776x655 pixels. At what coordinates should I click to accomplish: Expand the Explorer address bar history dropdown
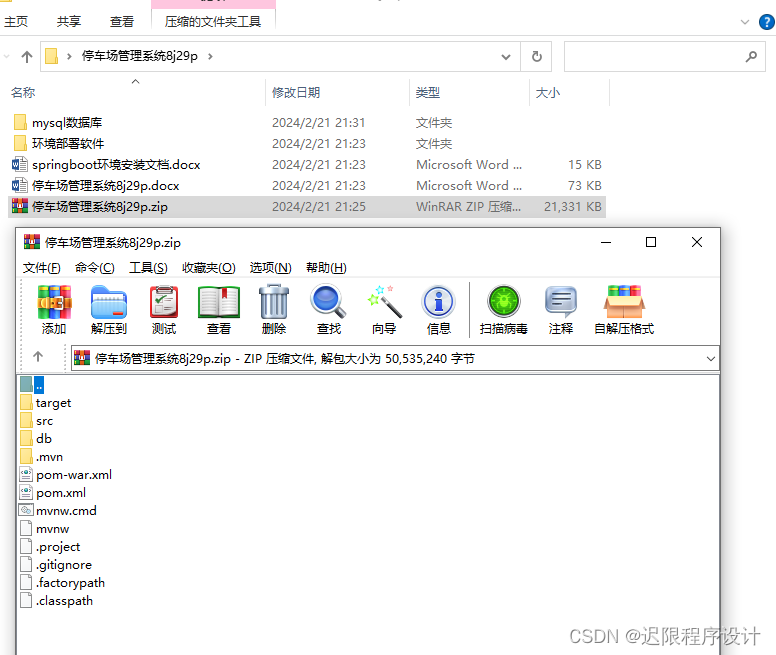pos(506,56)
